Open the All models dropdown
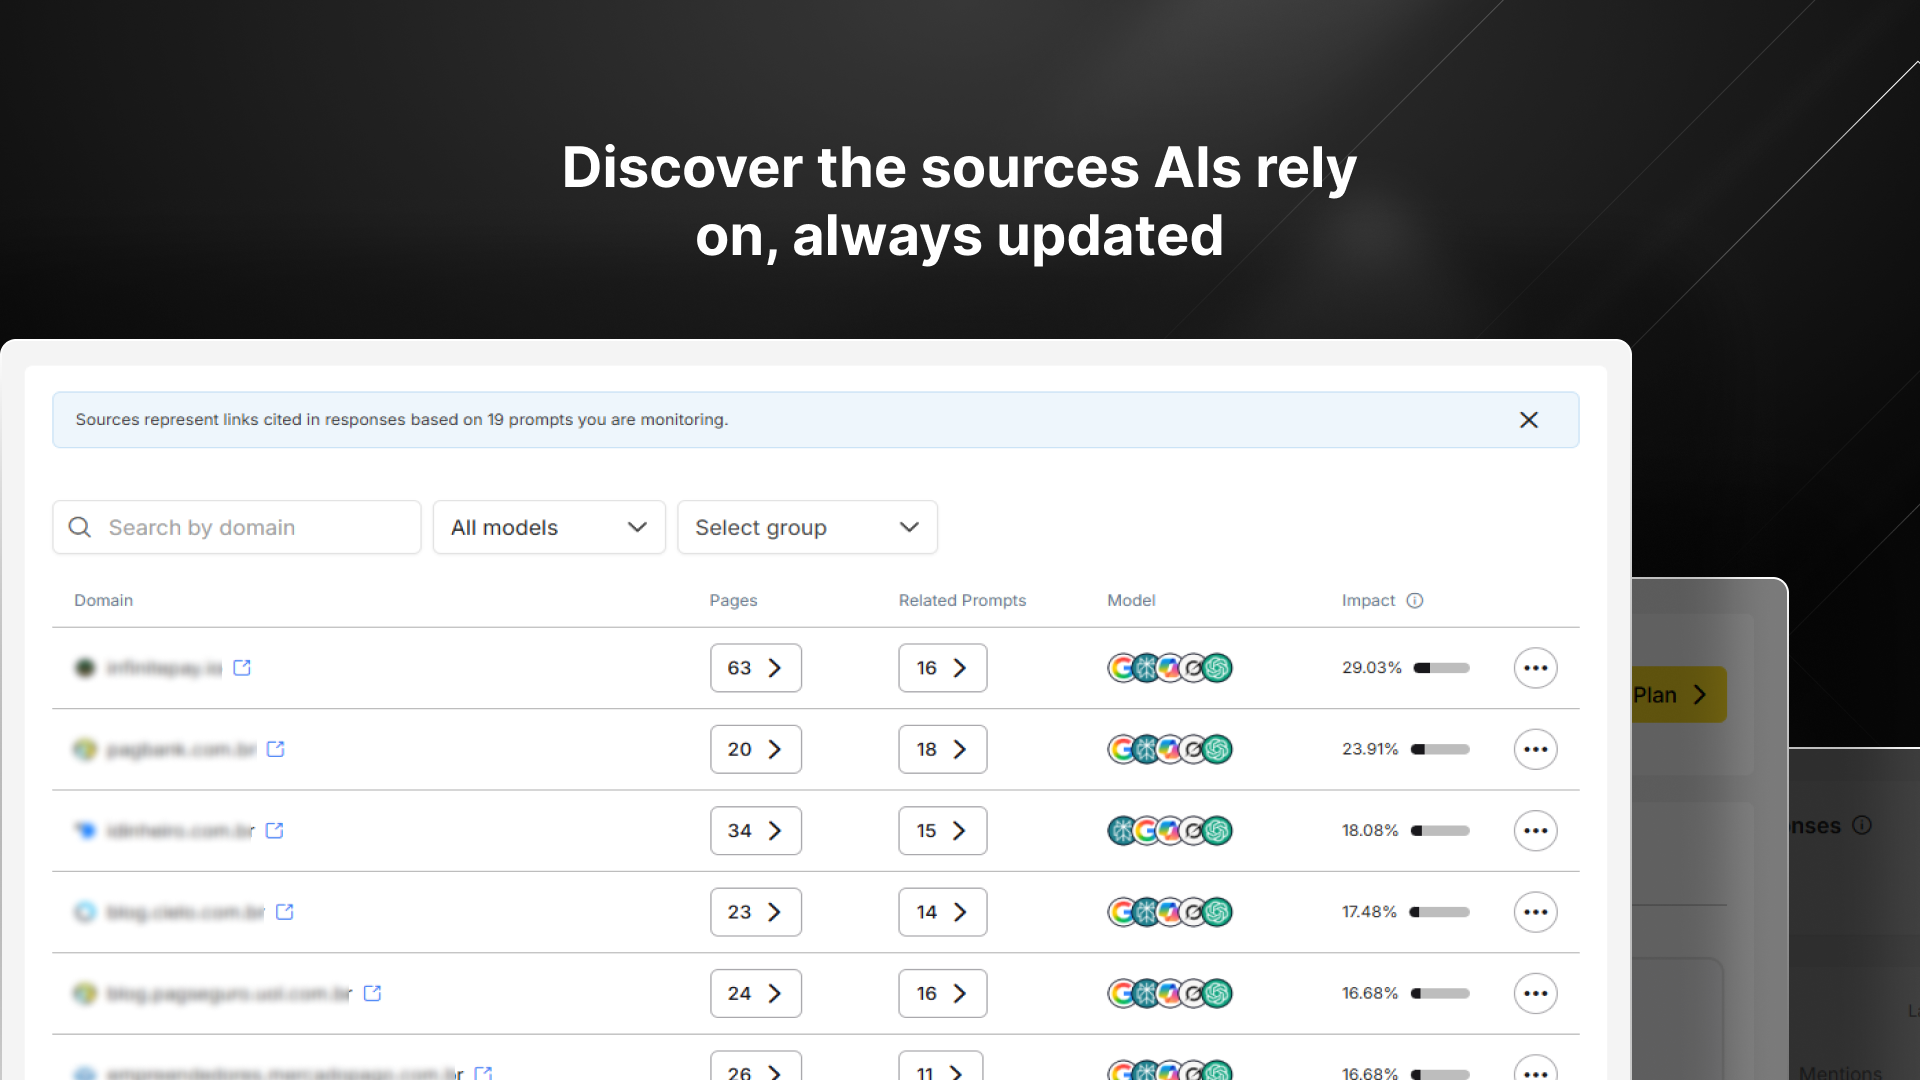This screenshot has width=1920, height=1080. pyautogui.click(x=549, y=527)
